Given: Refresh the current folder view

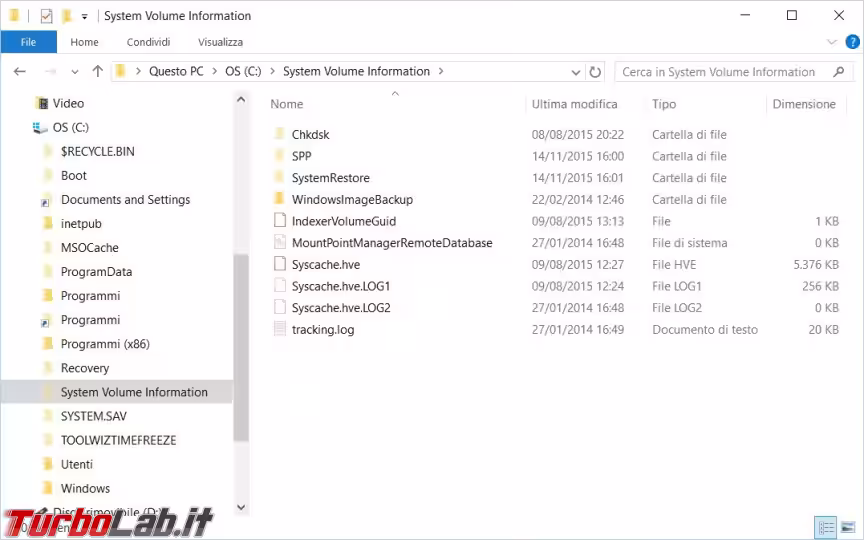Looking at the screenshot, I should (595, 72).
